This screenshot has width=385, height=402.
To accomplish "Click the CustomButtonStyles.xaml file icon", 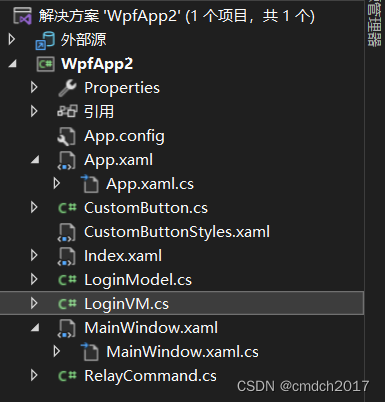I will pos(67,232).
